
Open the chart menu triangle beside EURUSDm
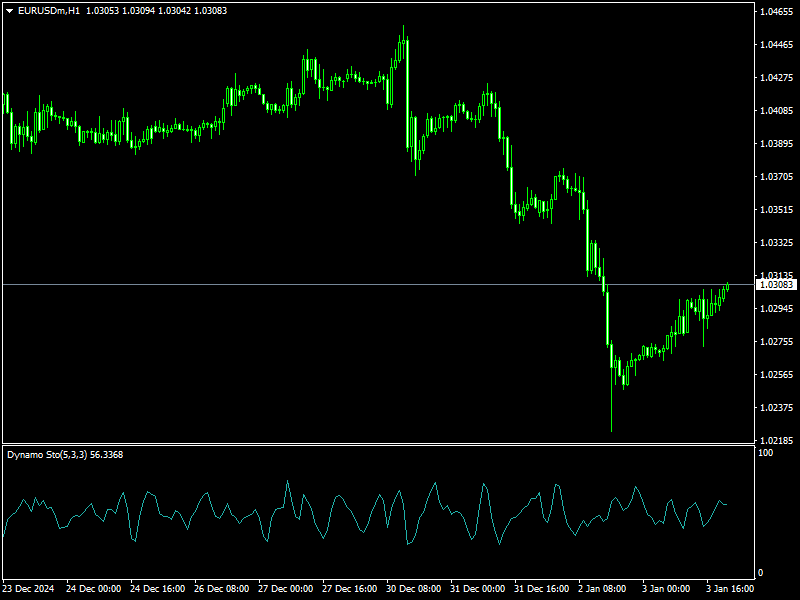[x=9, y=11]
